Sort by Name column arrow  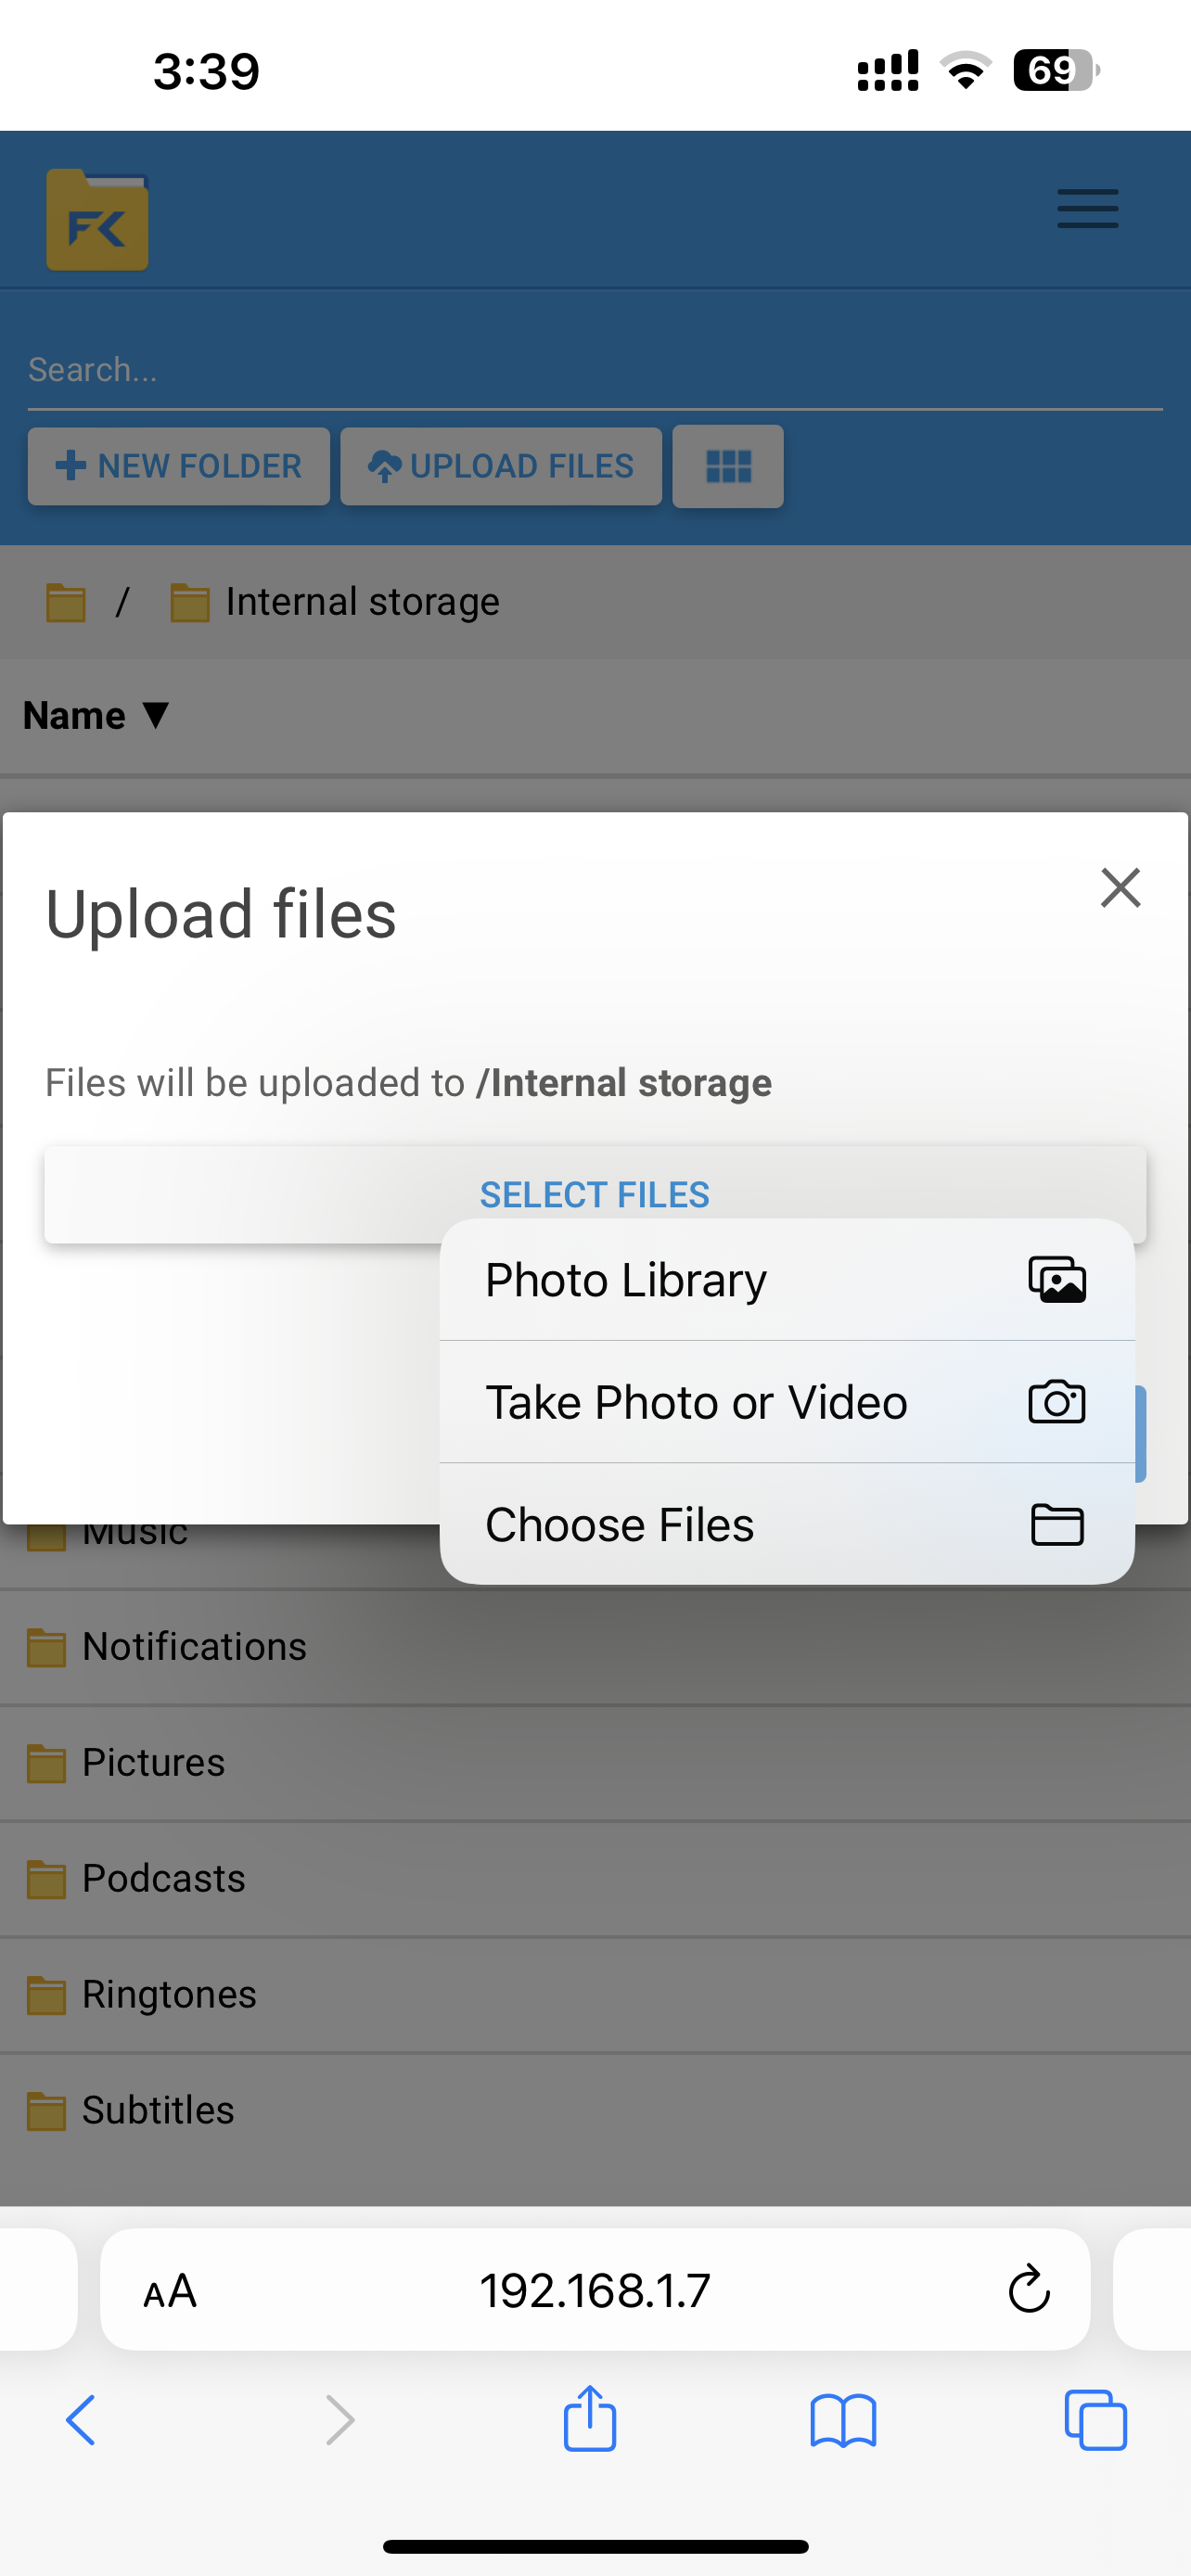coord(155,715)
